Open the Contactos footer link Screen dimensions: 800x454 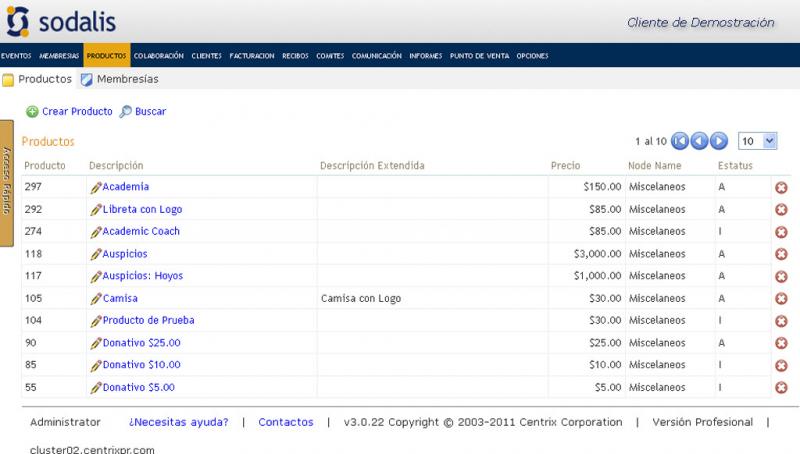click(x=285, y=422)
